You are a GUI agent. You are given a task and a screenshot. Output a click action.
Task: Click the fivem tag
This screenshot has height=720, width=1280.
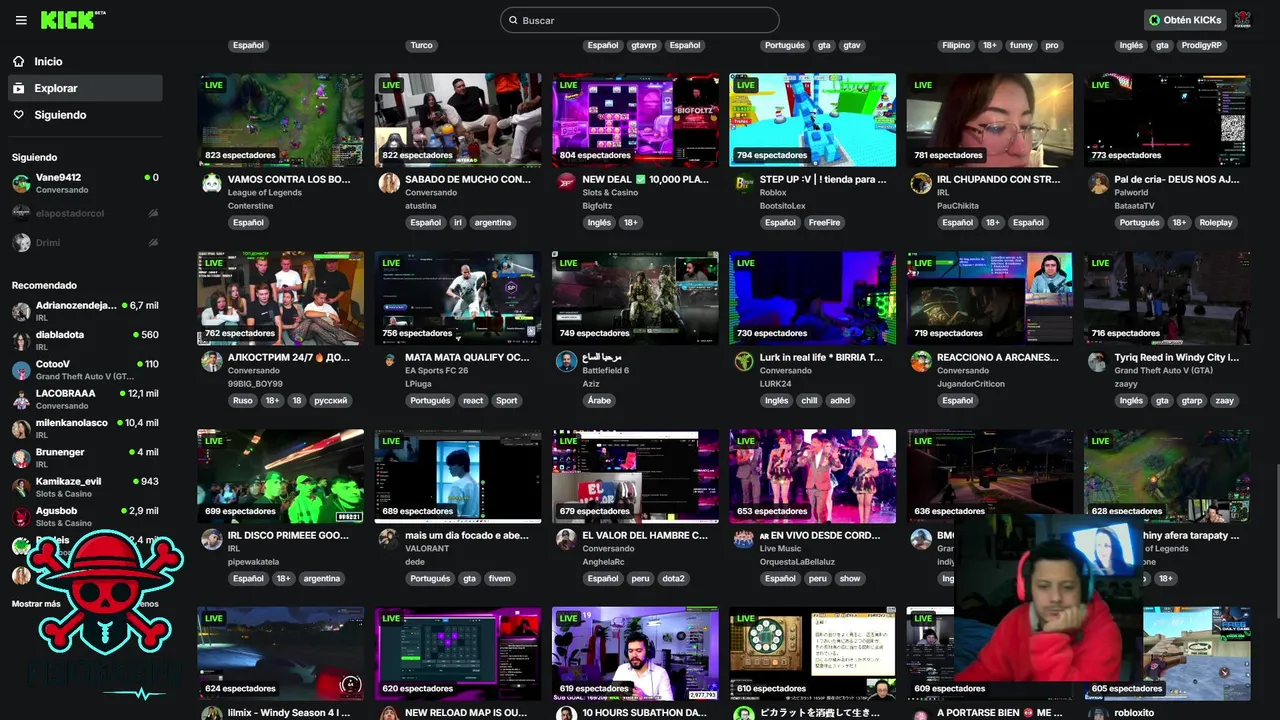[x=500, y=579]
